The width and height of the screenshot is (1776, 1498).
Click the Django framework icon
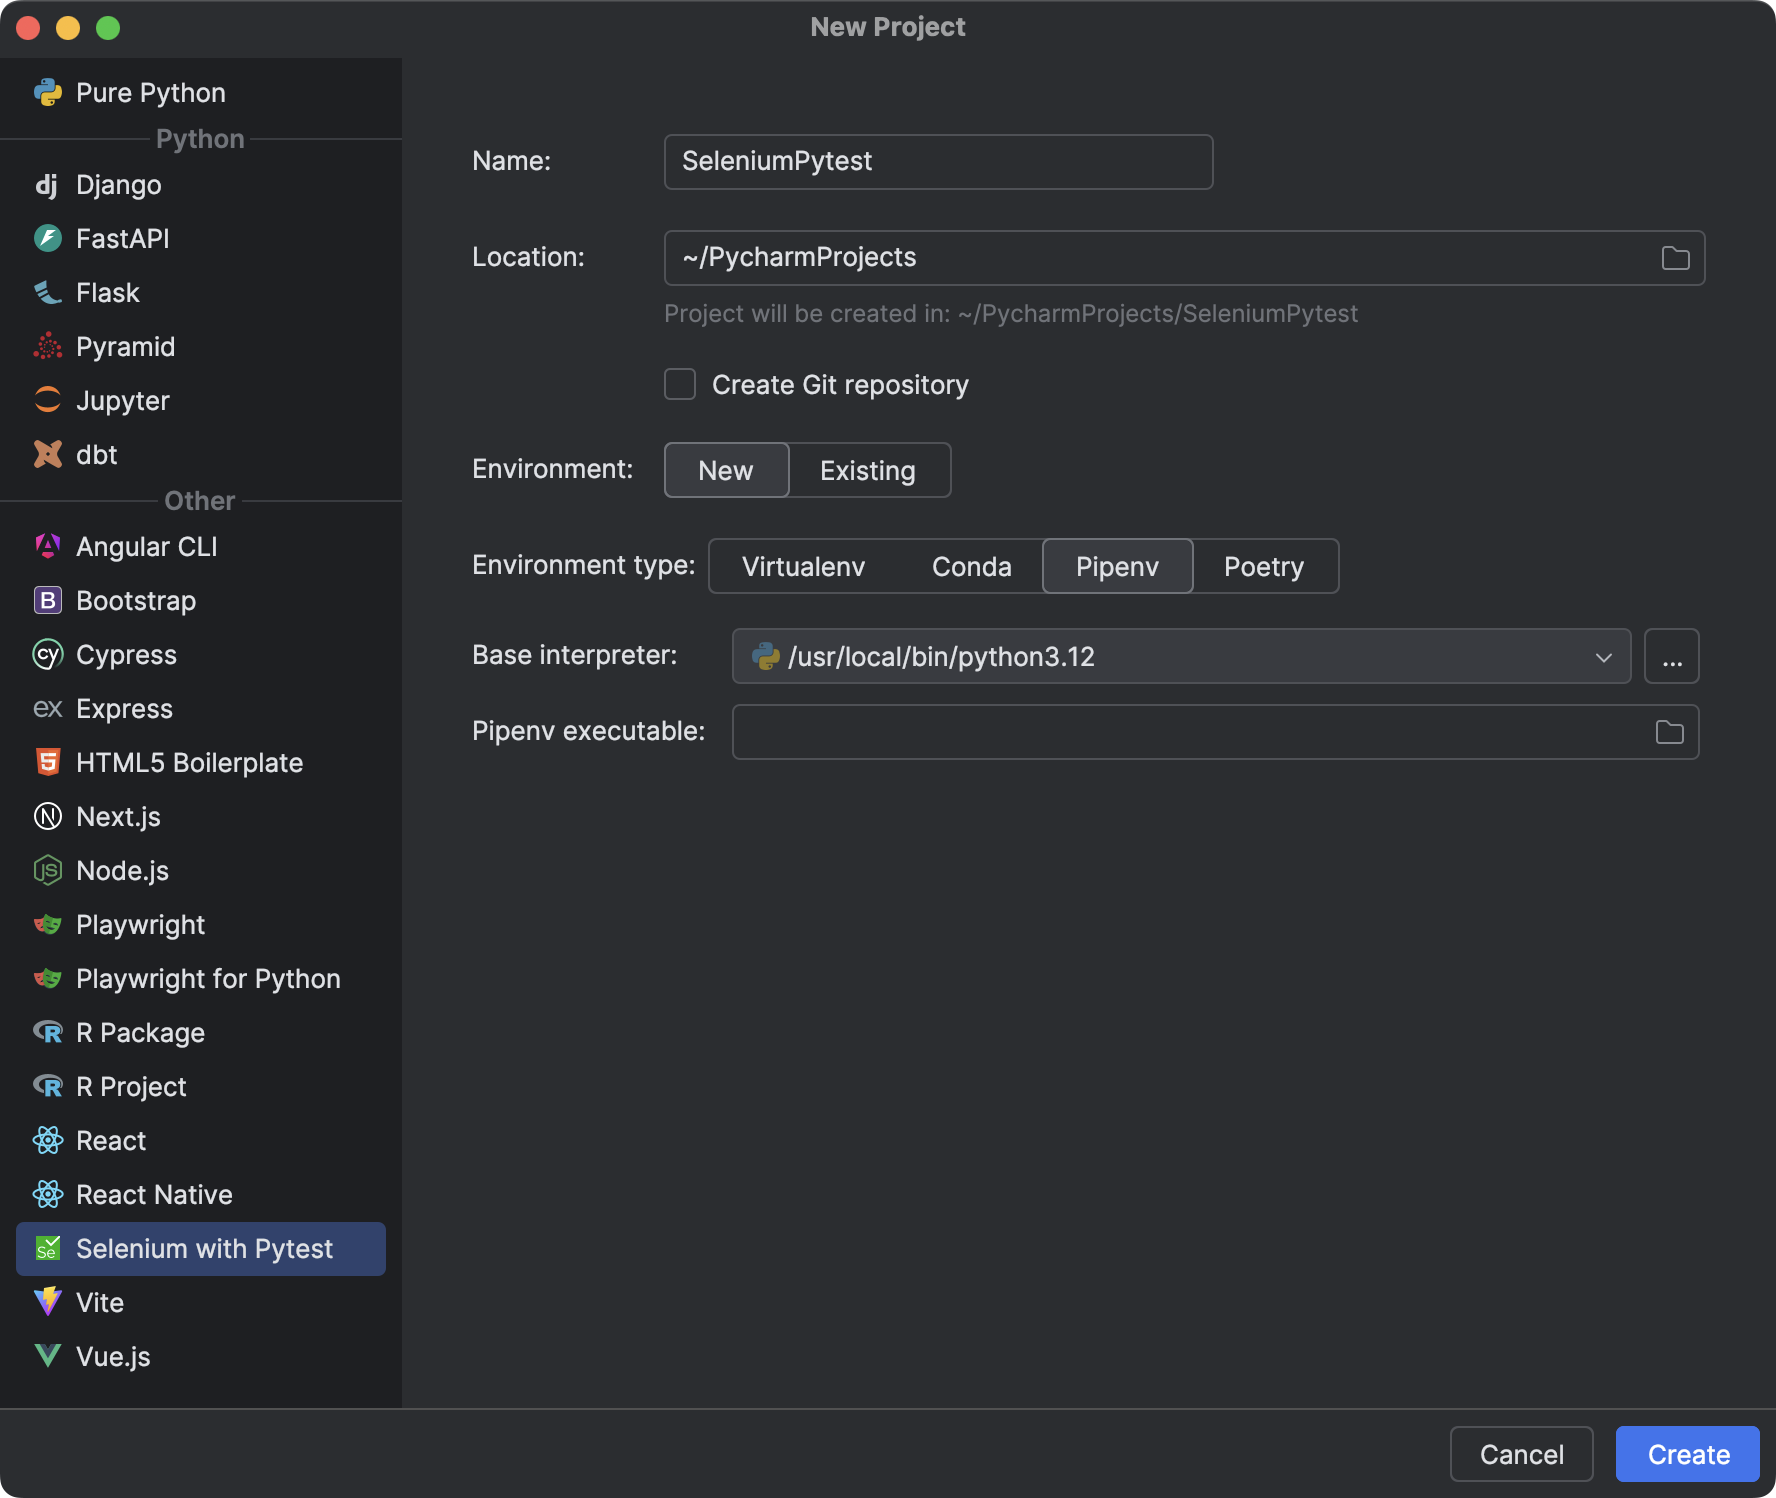pos(47,184)
